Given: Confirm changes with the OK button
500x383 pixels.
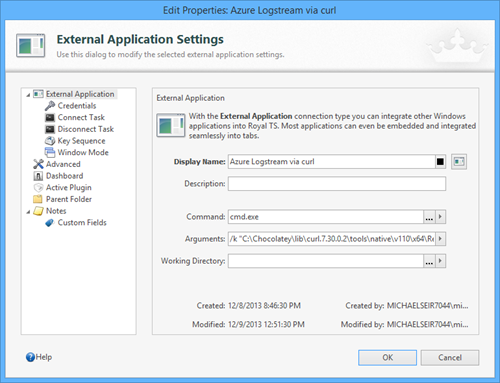Looking at the screenshot, I should [x=387, y=357].
